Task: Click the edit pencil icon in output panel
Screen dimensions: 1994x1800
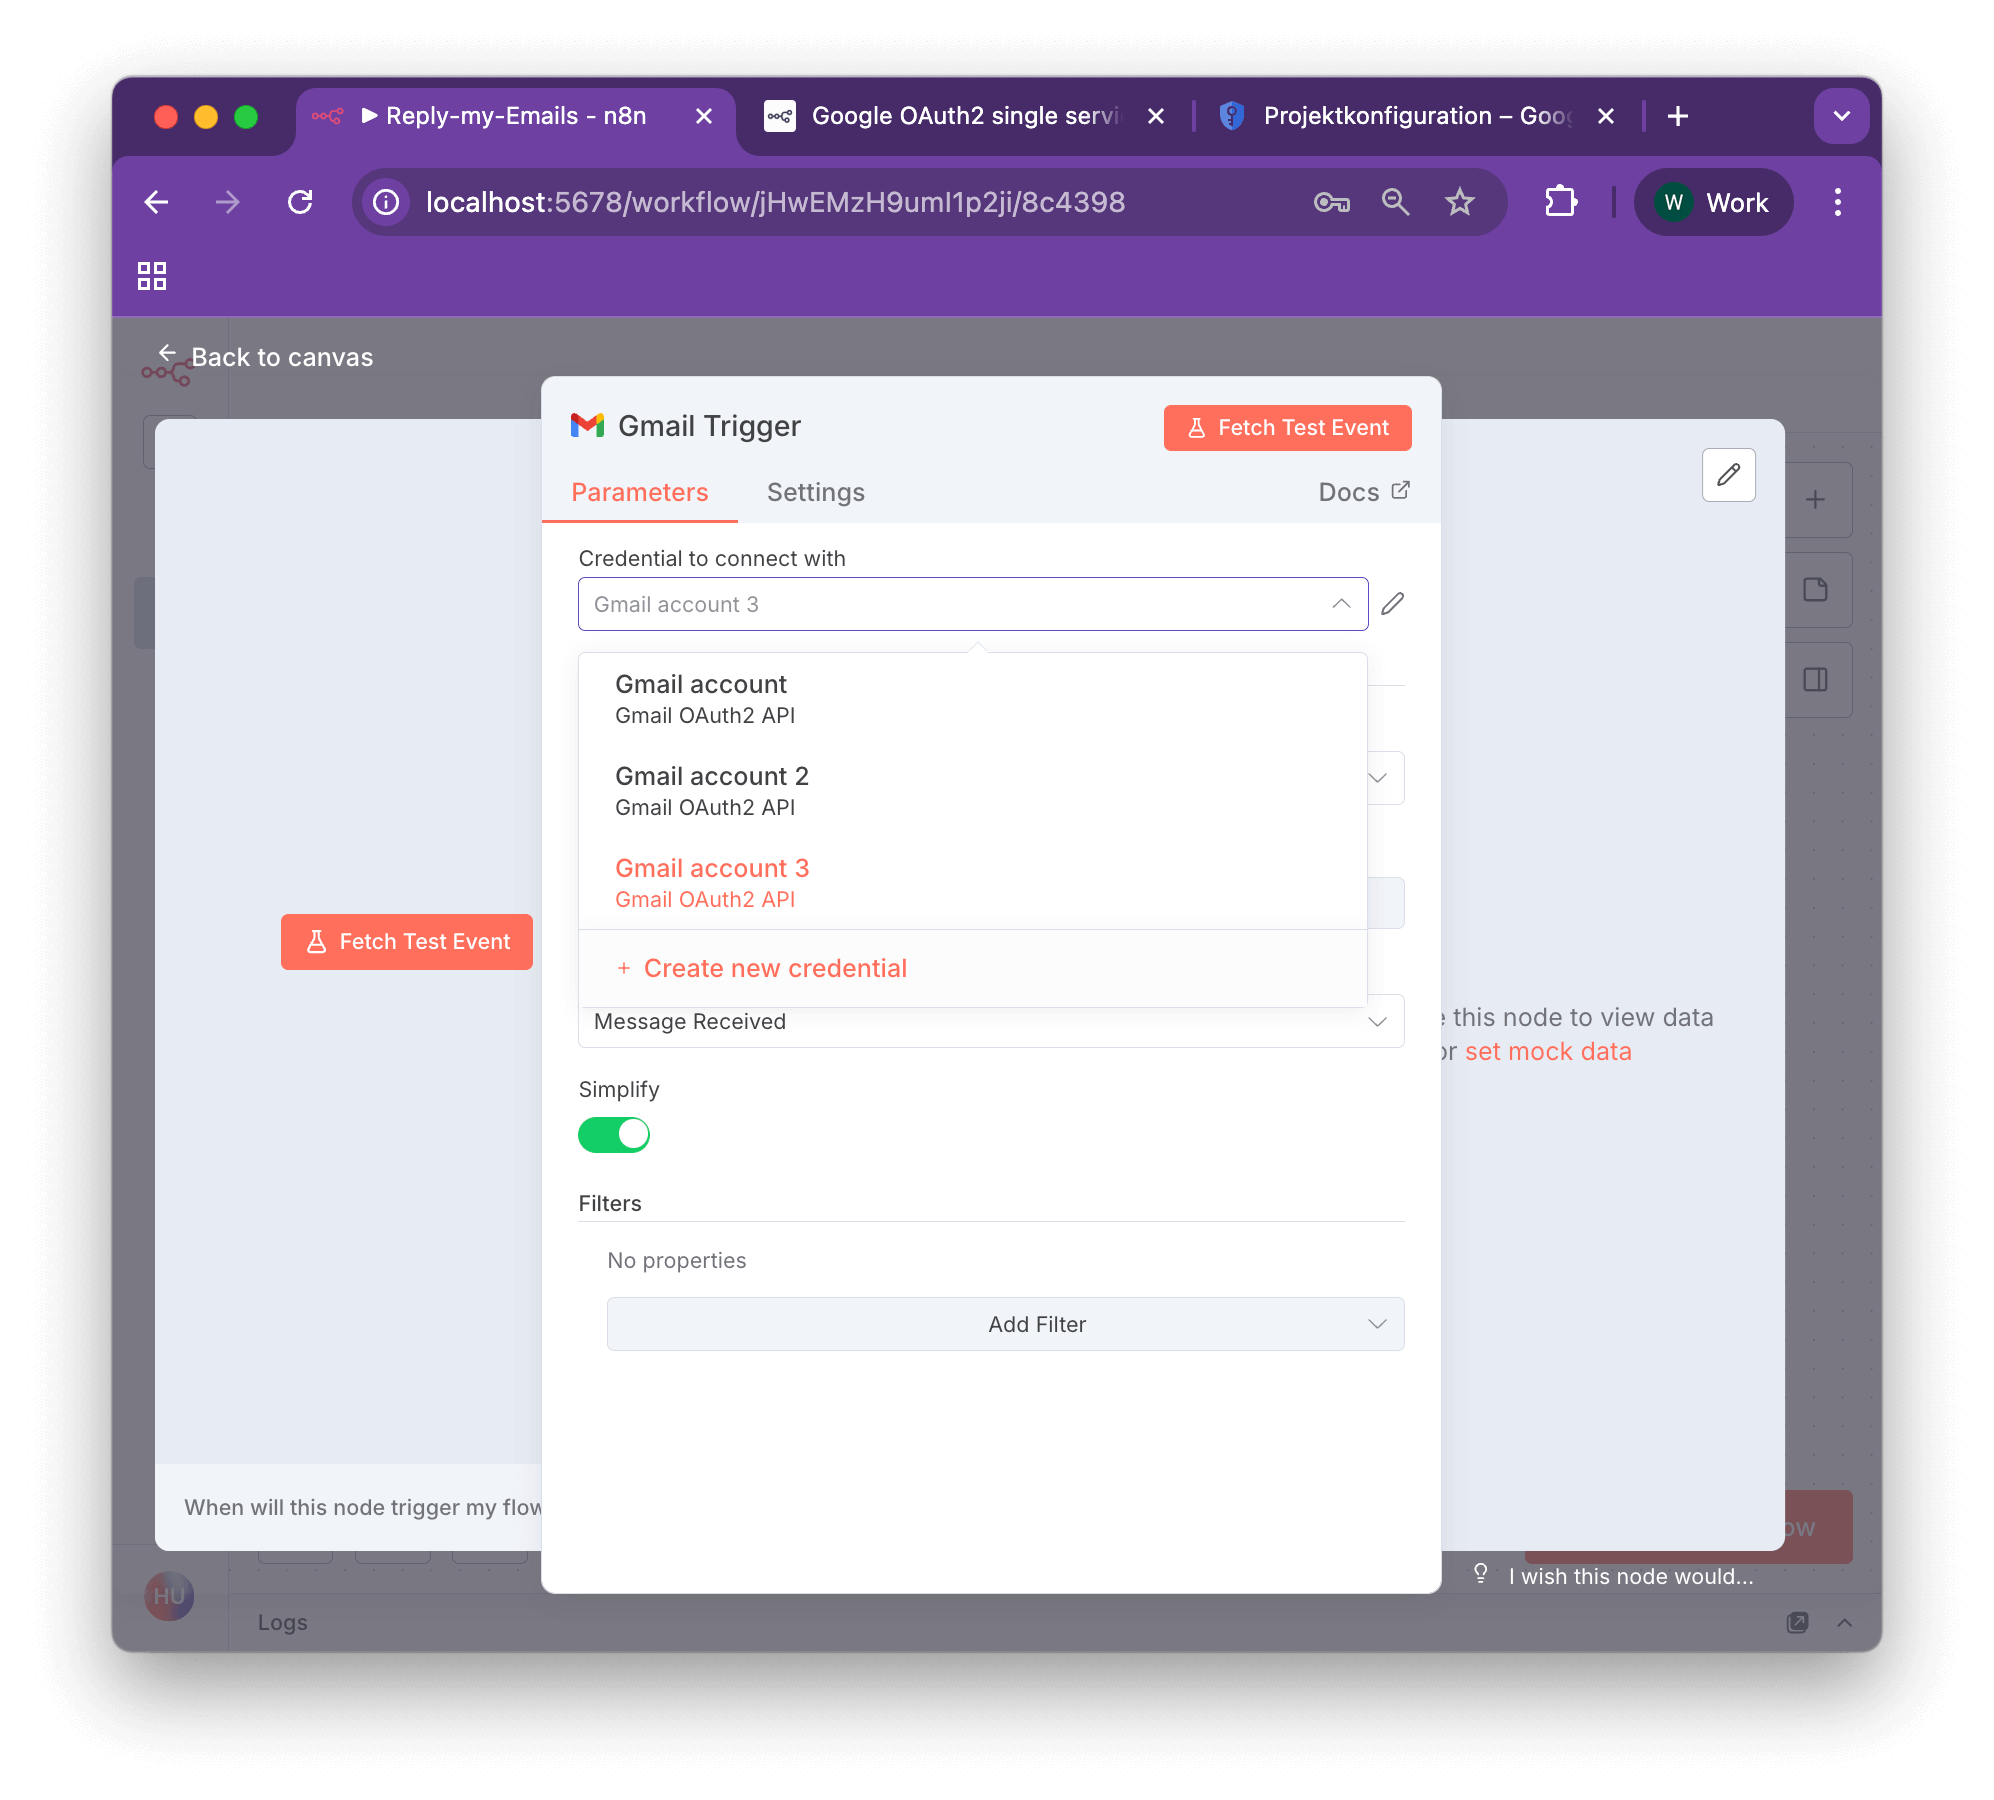Action: pos(1728,475)
